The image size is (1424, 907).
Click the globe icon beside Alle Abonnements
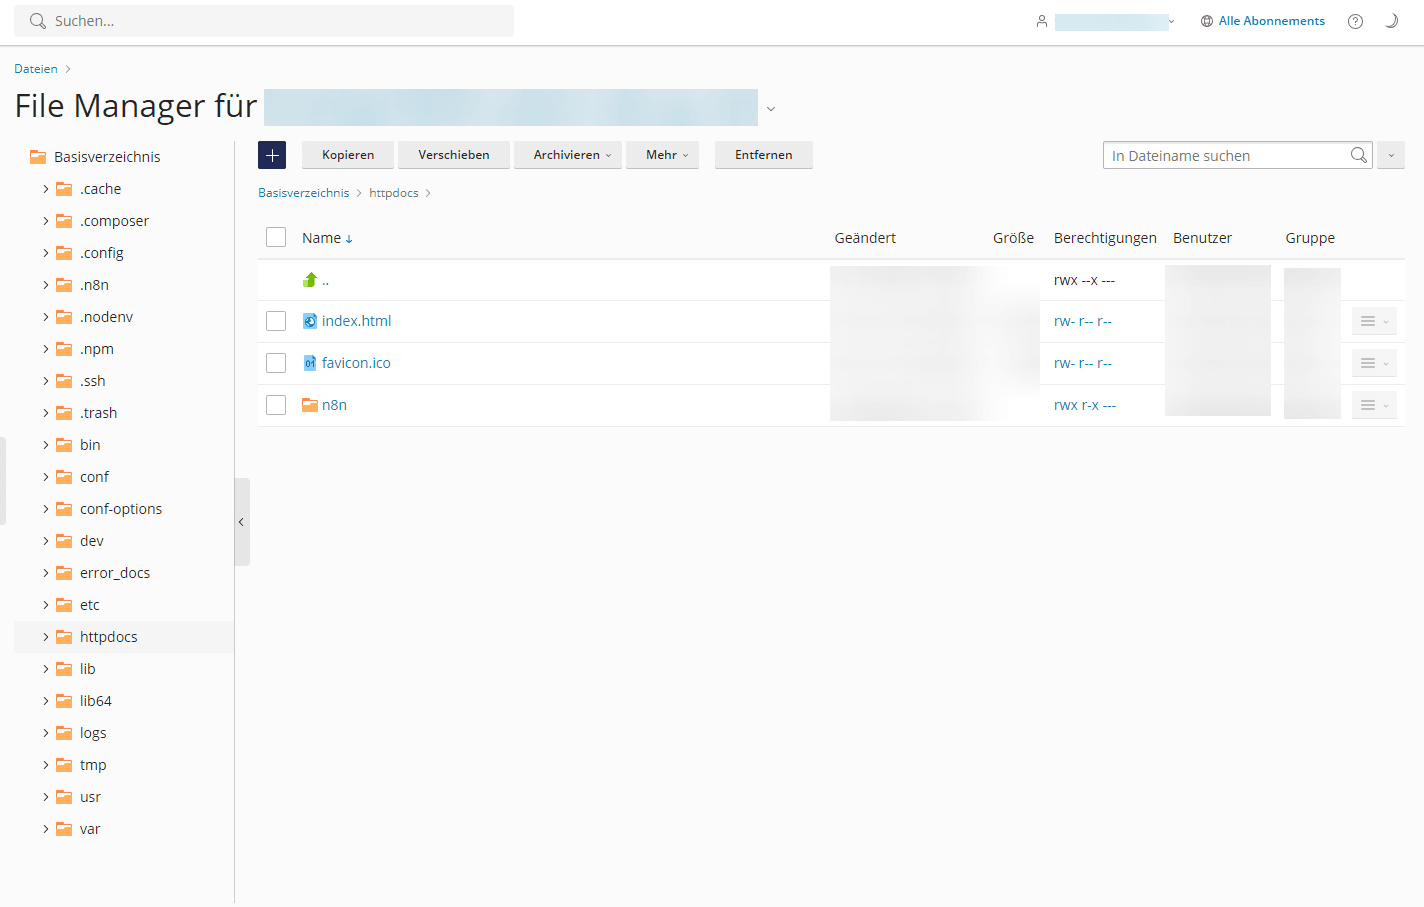coord(1205,20)
